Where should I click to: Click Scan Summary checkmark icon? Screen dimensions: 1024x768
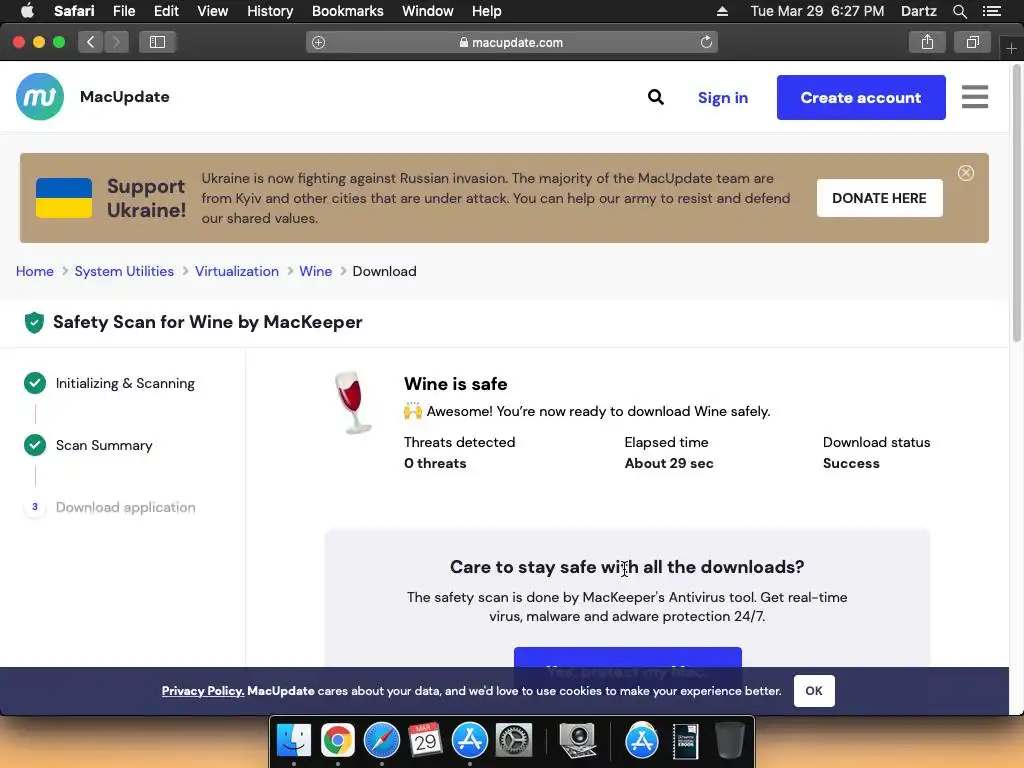click(35, 445)
